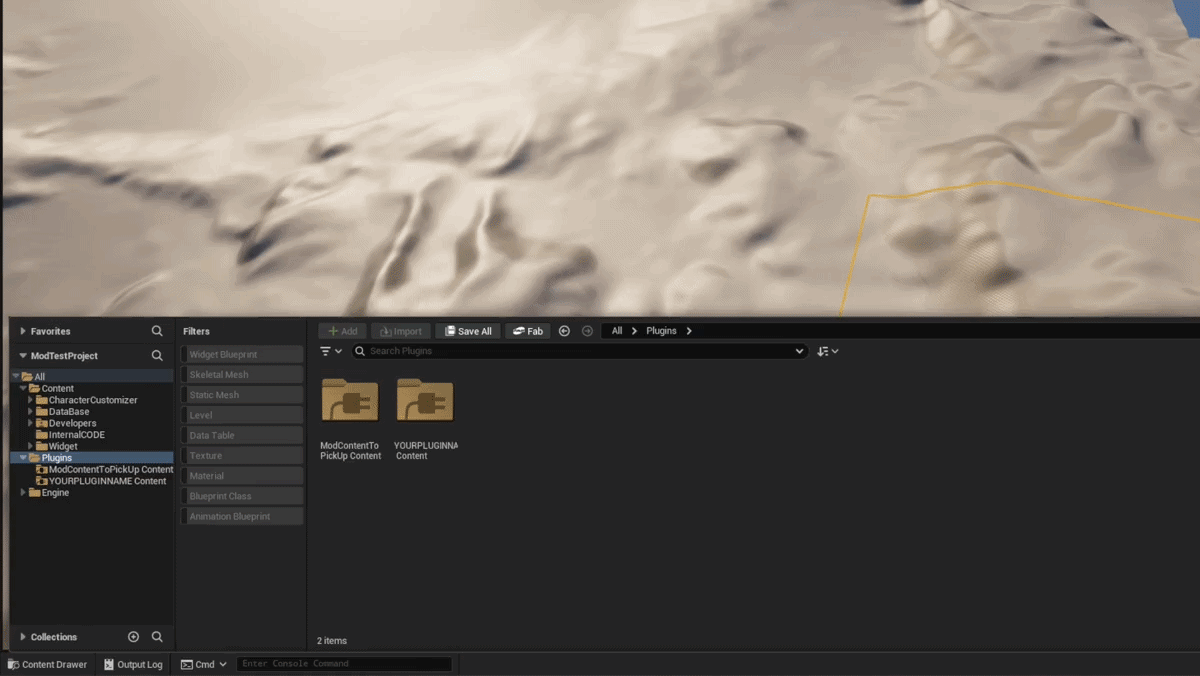Viewport: 1200px width, 676px height.
Task: Open the Output Log
Action: click(x=133, y=664)
